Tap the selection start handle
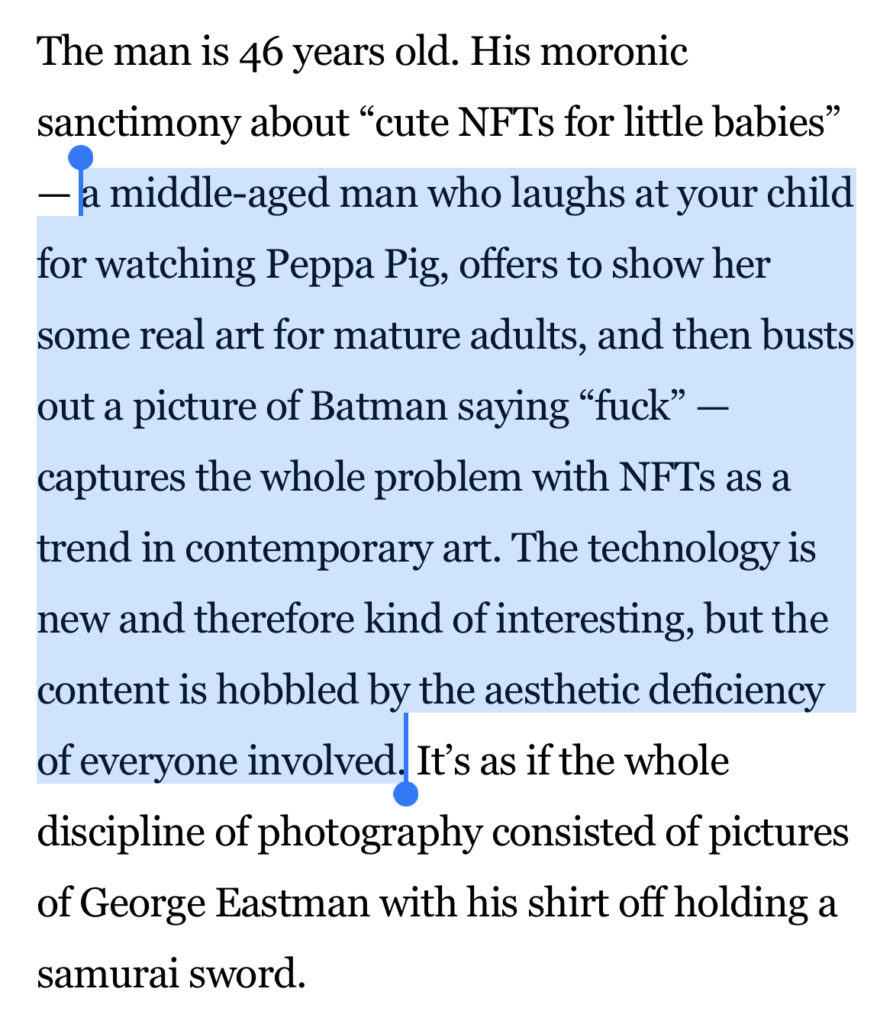This screenshot has height=1024, width=893. [80, 159]
